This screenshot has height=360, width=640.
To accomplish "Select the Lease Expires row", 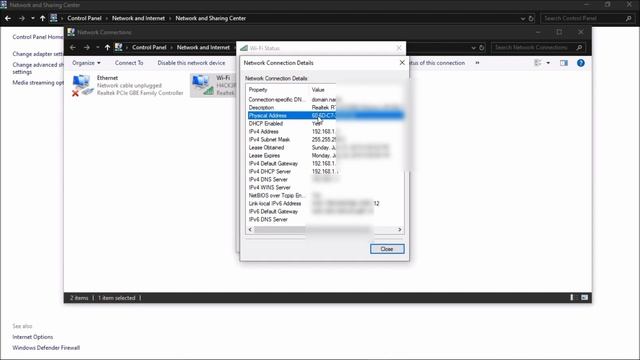I will point(326,156).
